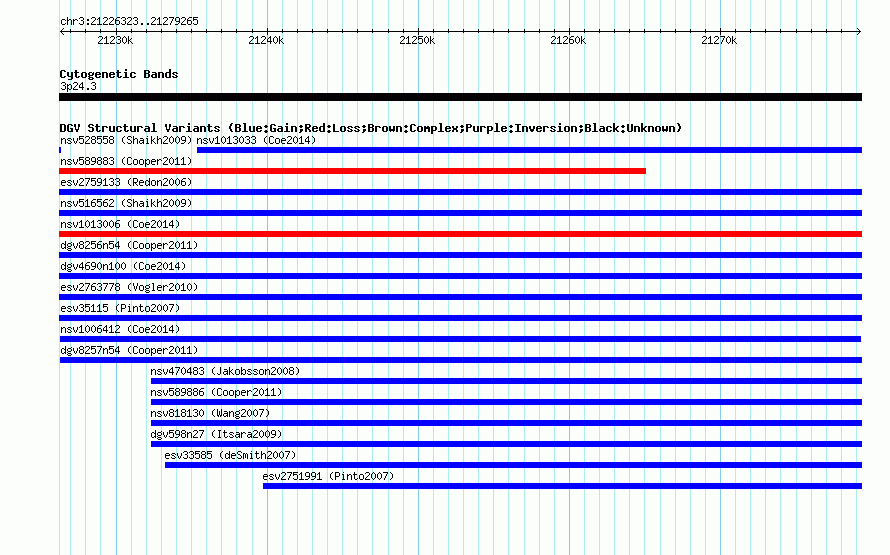The image size is (890, 555).
Task: Click the red loss bar of nsv1013006
Action: (460, 234)
